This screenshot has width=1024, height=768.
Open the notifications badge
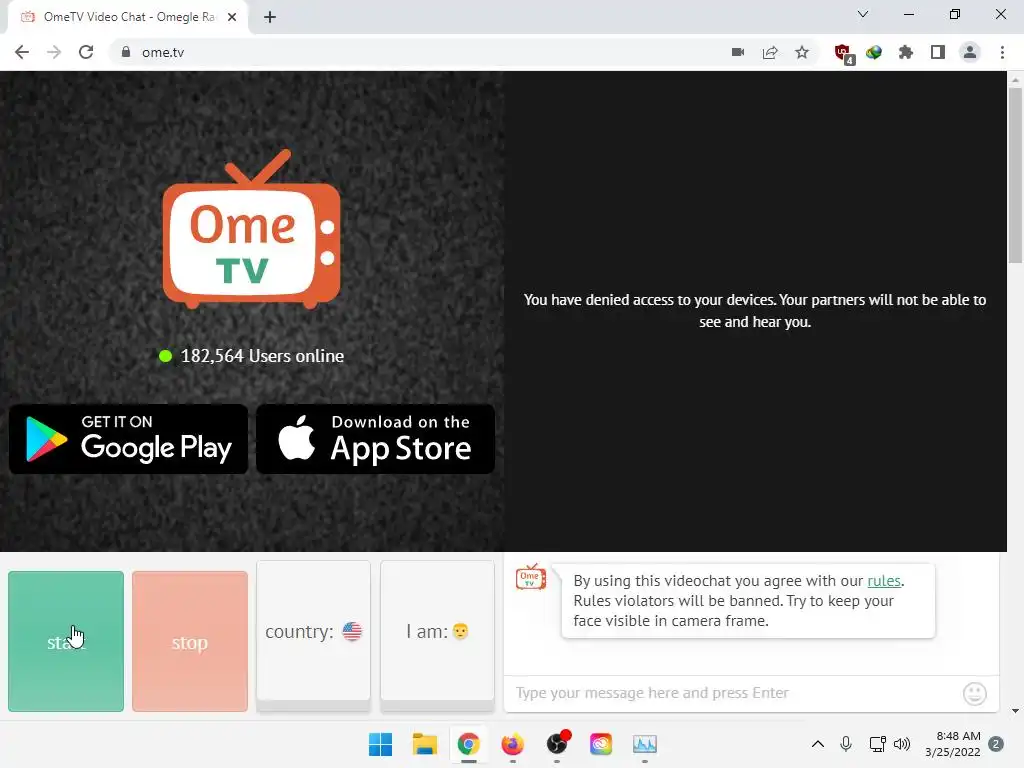tap(996, 744)
